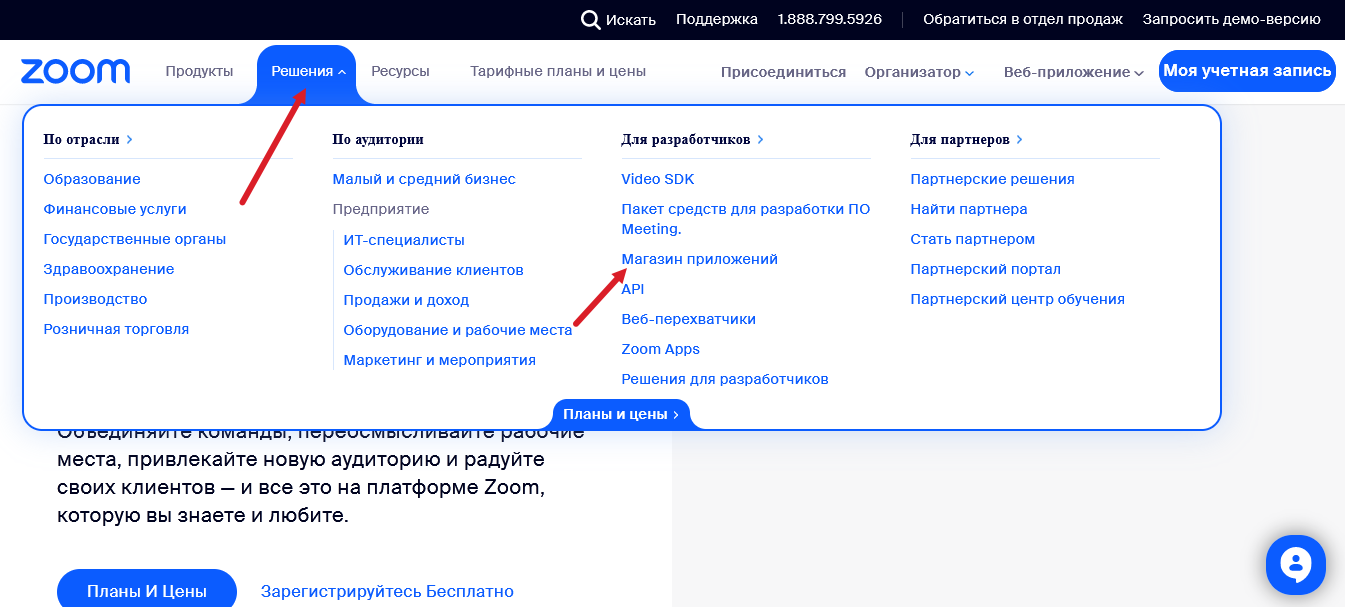Open the Продукты menu
Screen dimensions: 1345x607
click(x=199, y=72)
